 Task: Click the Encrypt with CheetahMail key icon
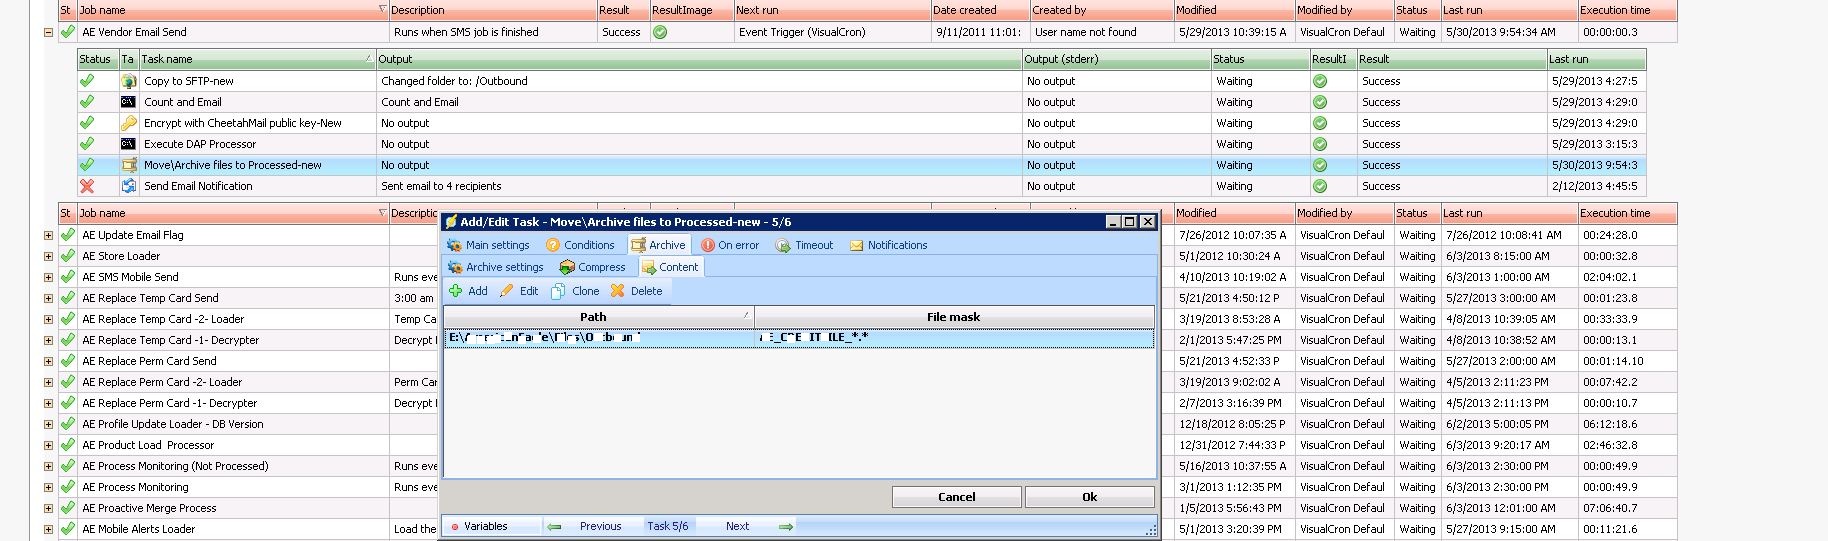128,123
